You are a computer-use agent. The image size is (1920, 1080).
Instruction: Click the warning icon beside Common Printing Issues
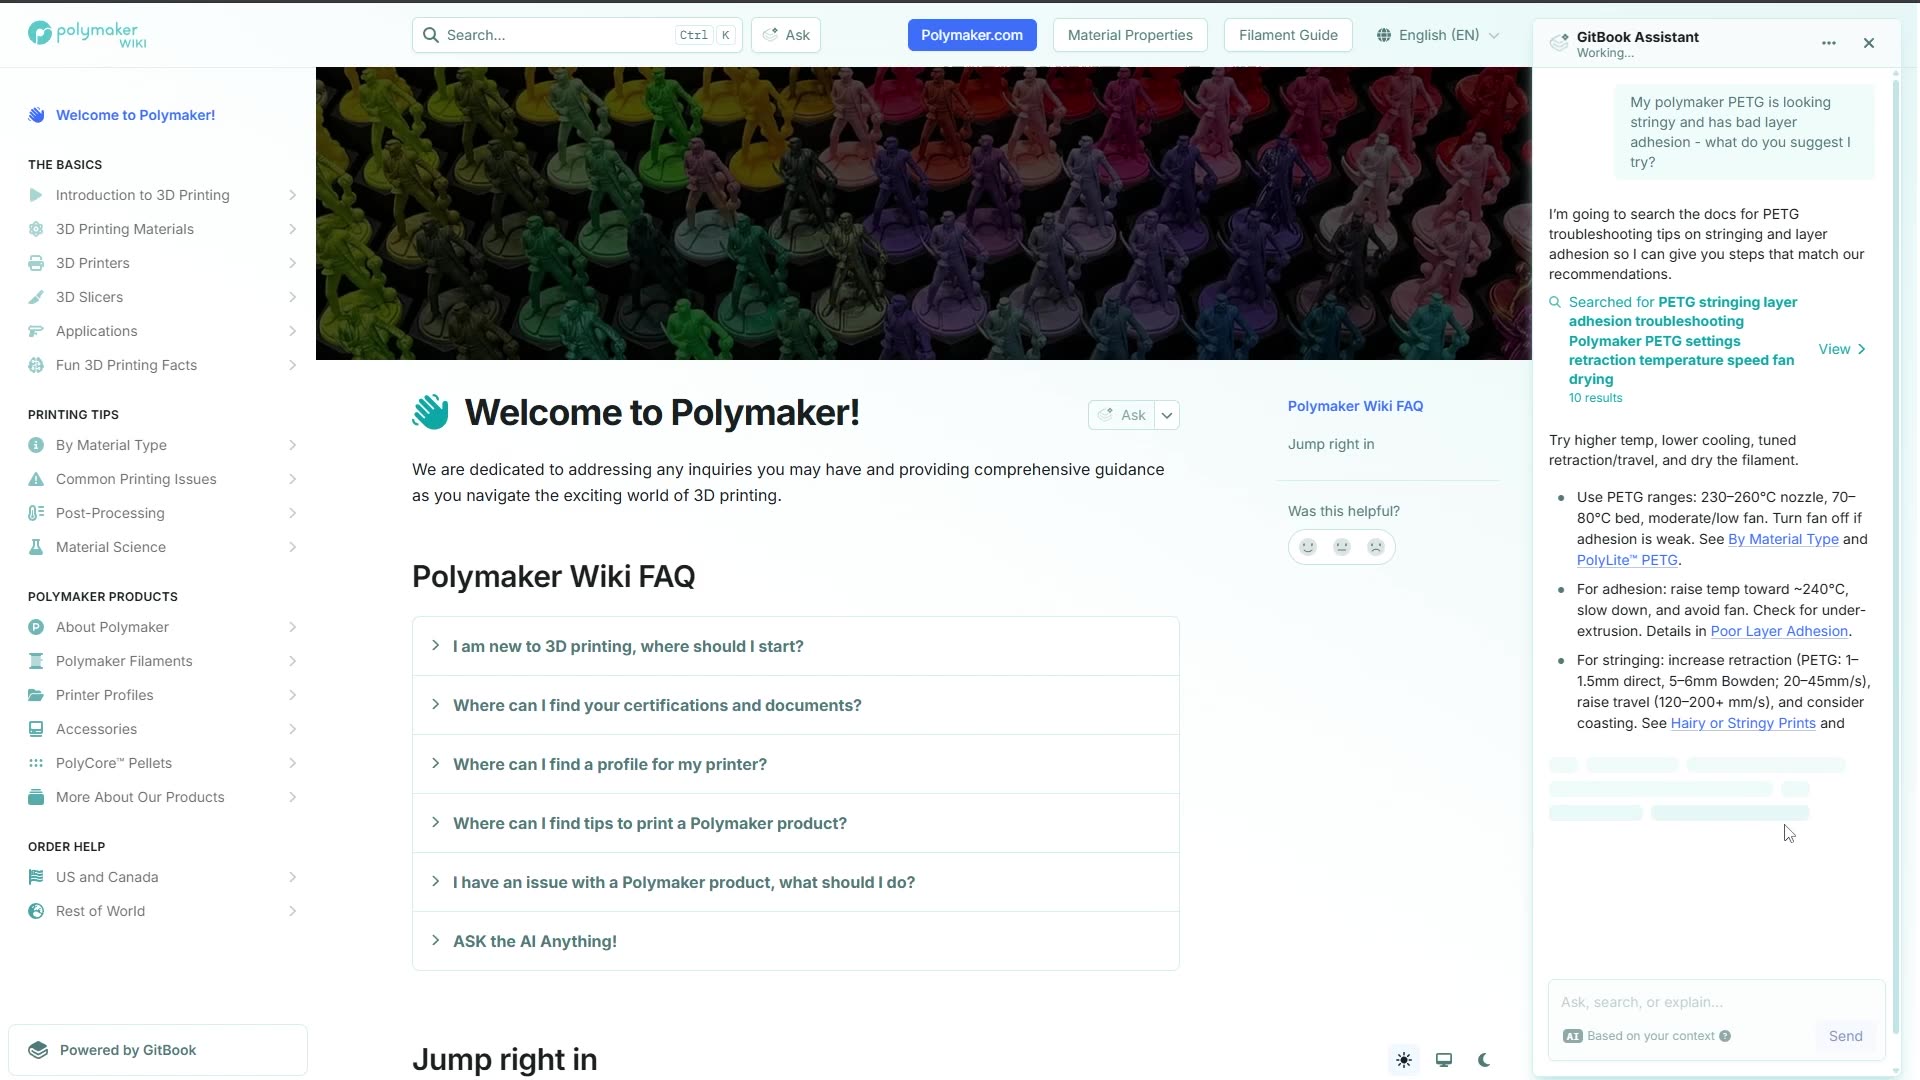[x=36, y=479]
